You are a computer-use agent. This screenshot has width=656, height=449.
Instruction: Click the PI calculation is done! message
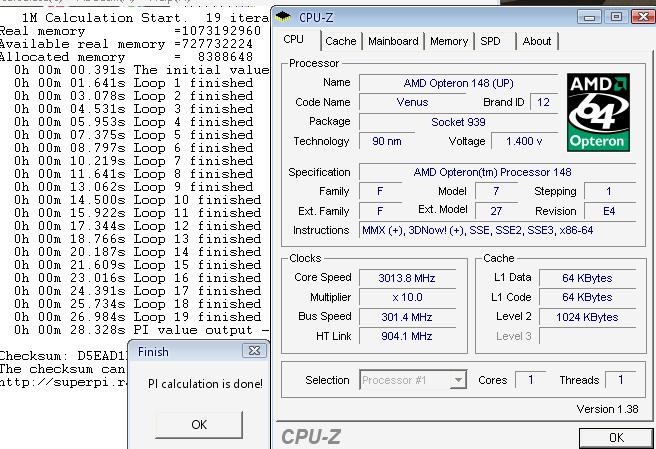pos(205,384)
